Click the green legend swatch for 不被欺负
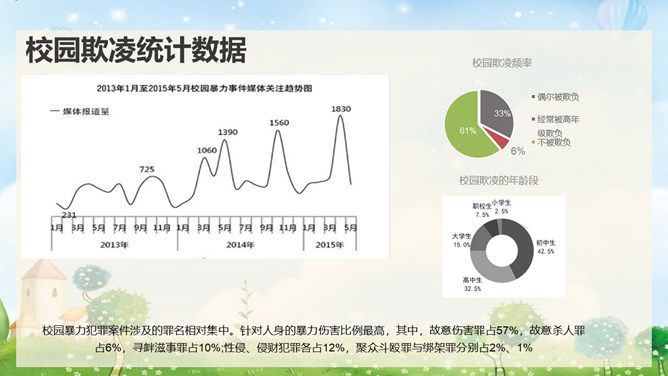Viewport: 668px width, 376px height. click(x=533, y=142)
